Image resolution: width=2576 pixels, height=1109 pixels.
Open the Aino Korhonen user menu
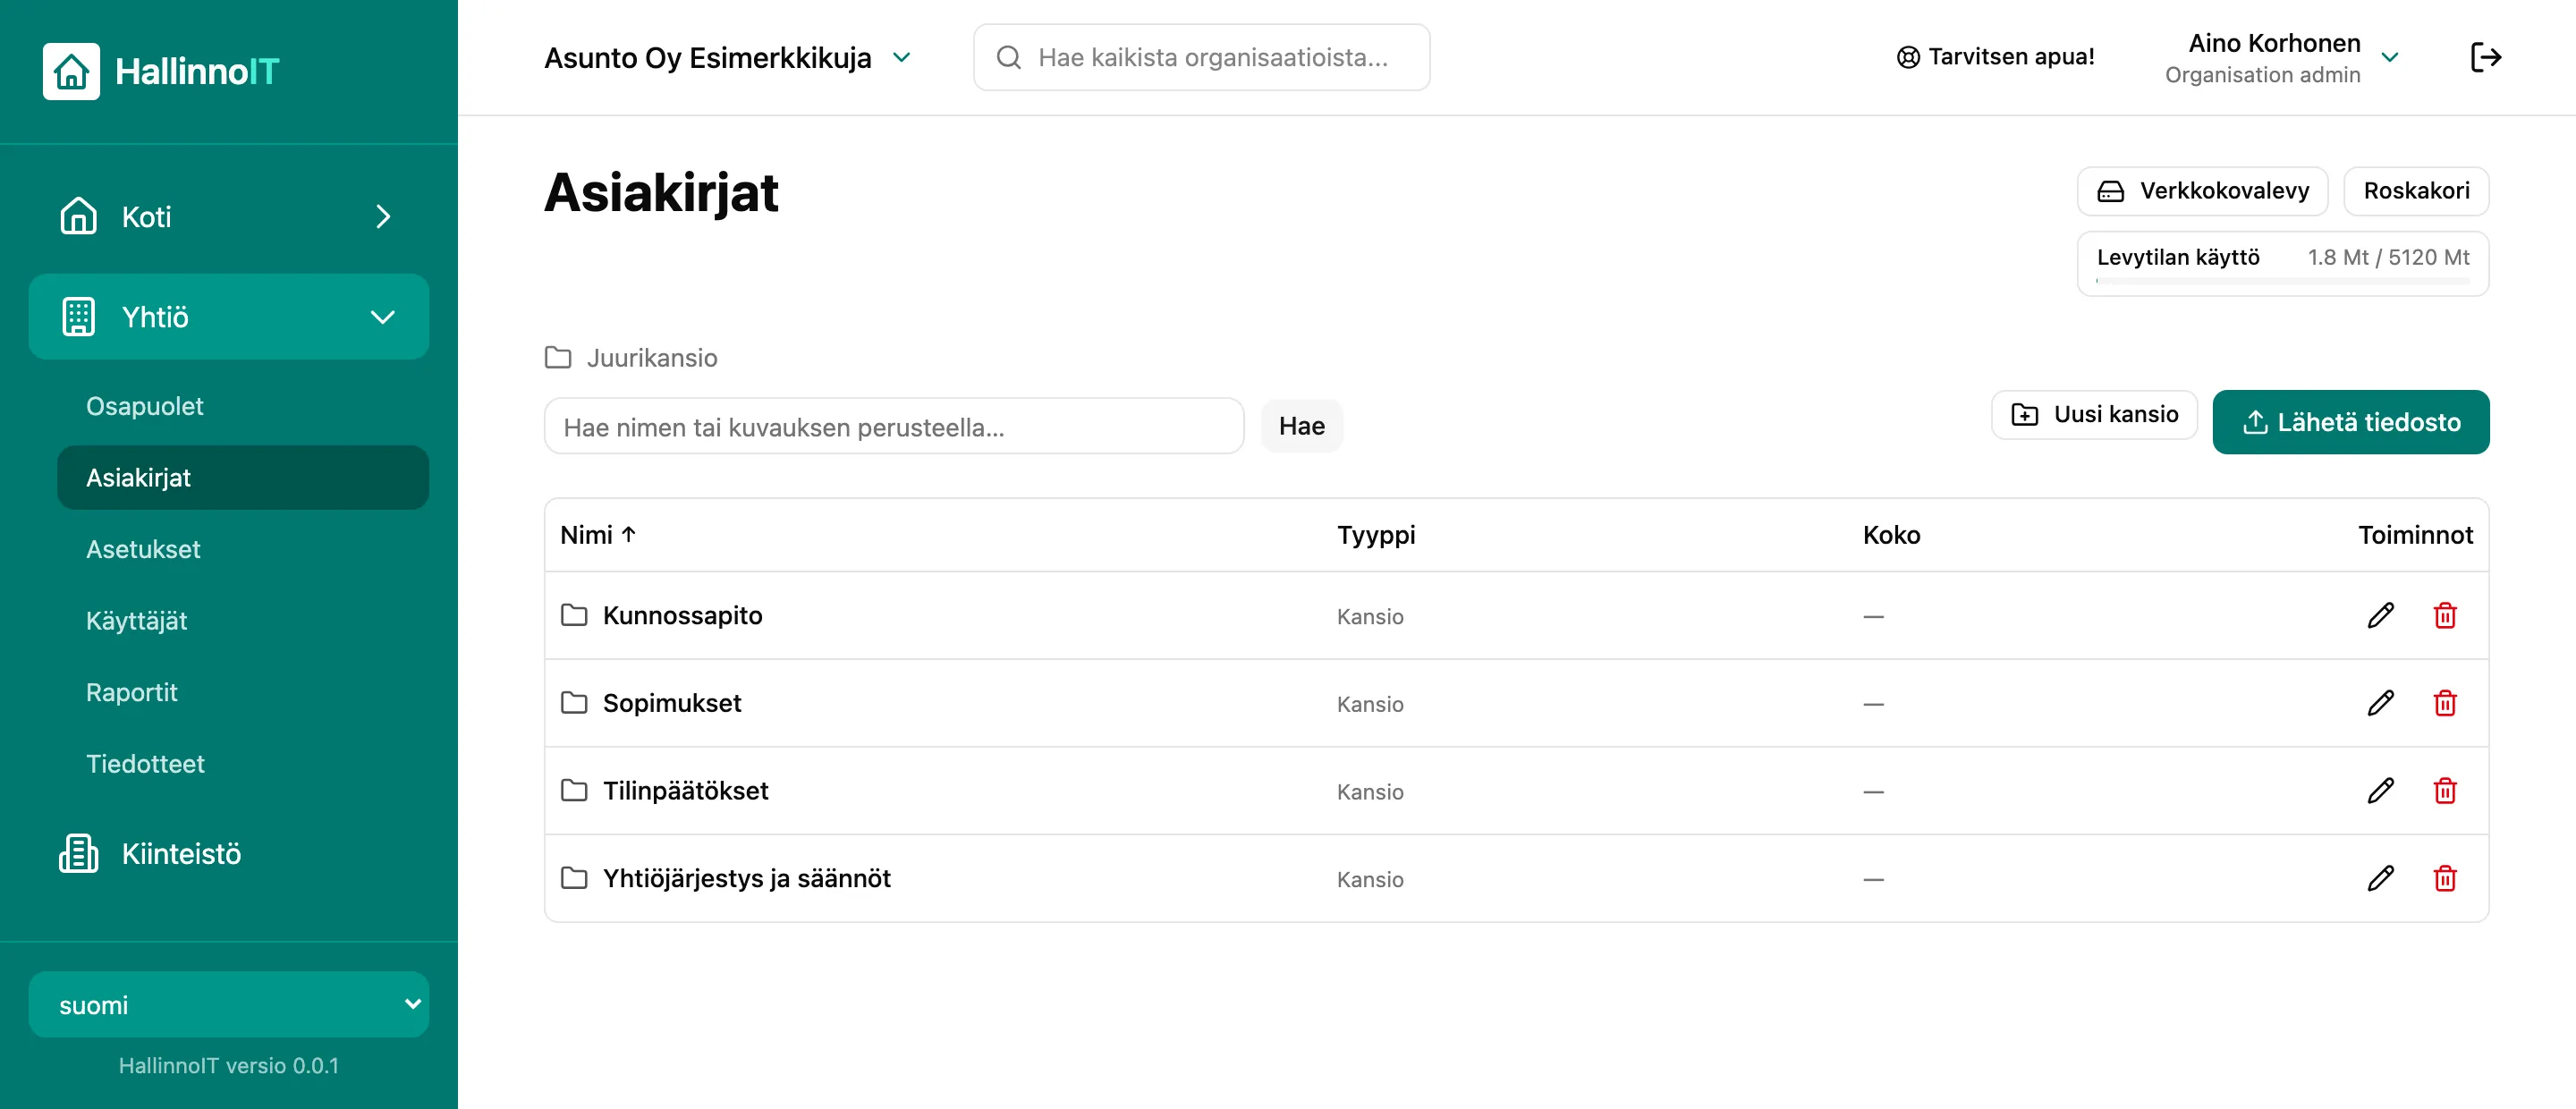(2281, 58)
